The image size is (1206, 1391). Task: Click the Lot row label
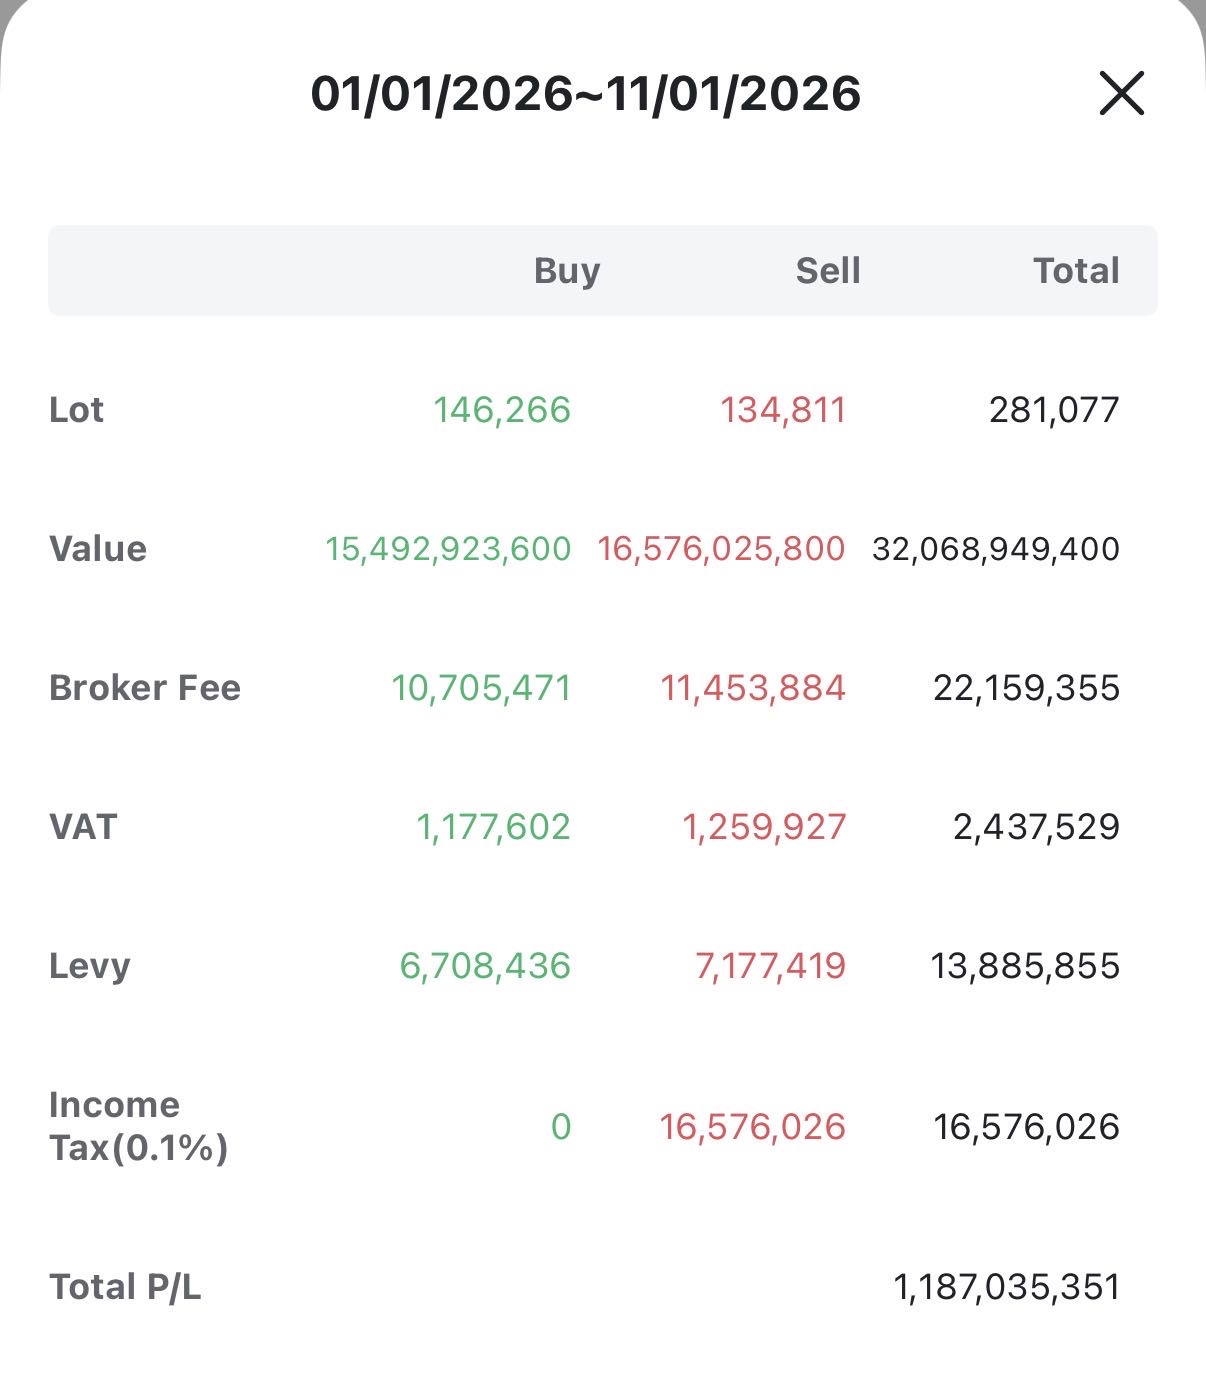click(77, 410)
